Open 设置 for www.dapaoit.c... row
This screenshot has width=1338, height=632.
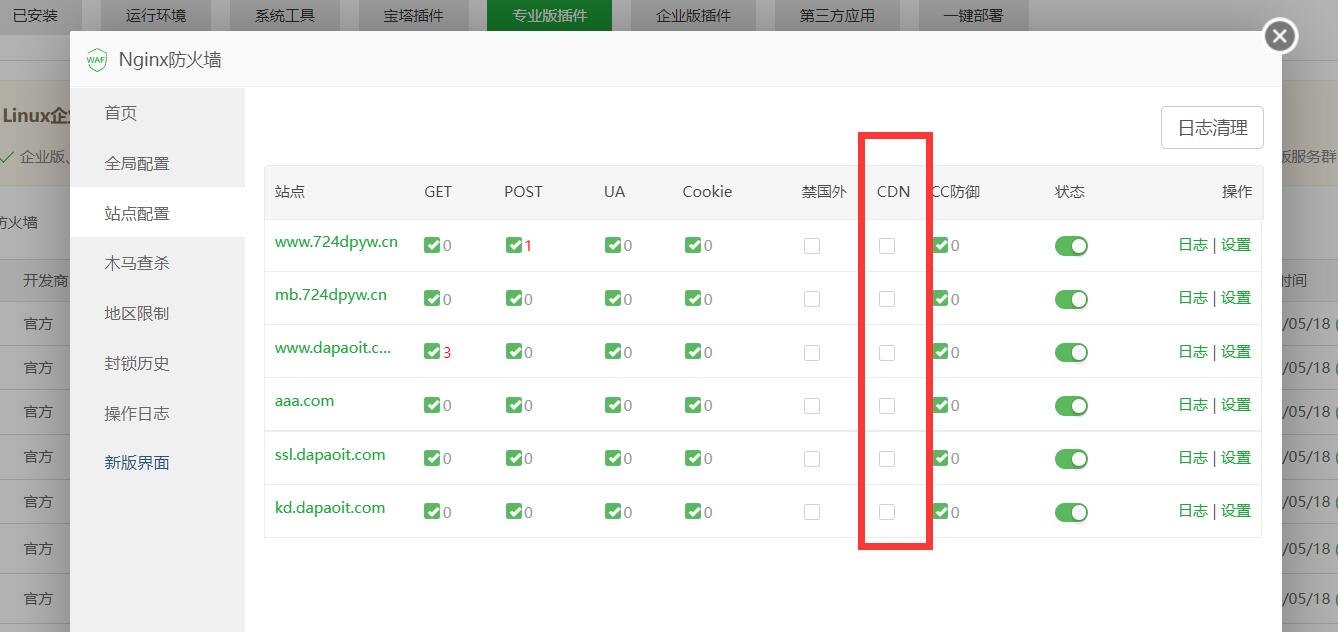coord(1236,351)
